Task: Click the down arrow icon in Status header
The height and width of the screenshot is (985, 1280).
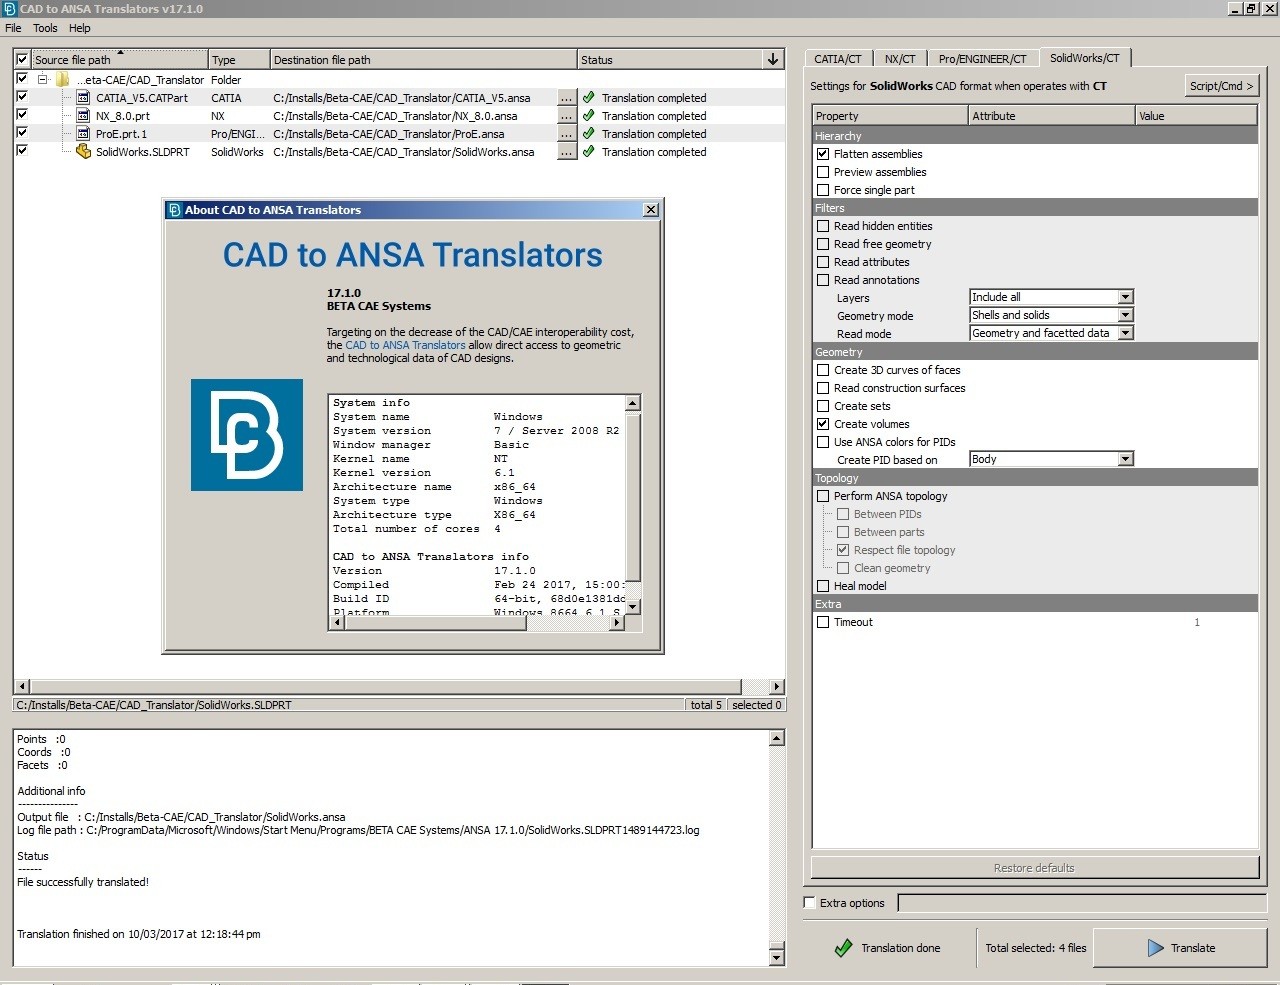Action: click(773, 60)
